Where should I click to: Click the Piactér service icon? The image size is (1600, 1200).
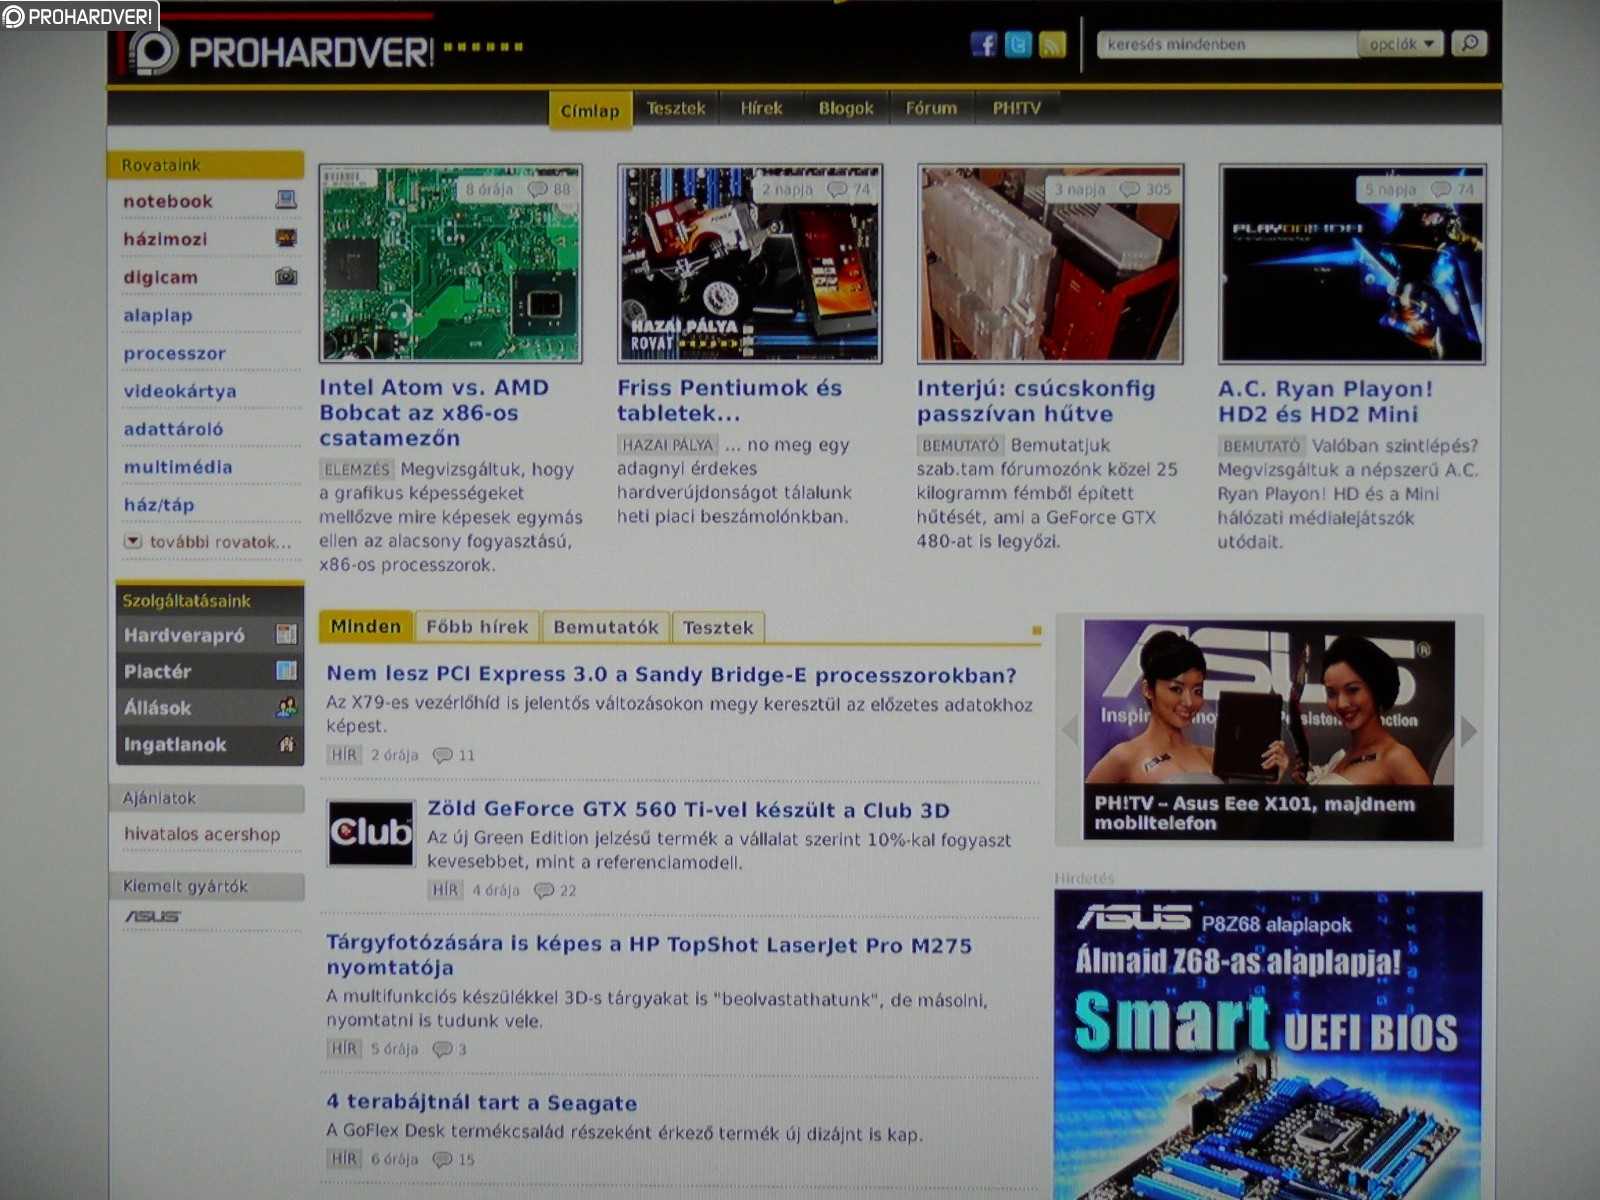(286, 670)
